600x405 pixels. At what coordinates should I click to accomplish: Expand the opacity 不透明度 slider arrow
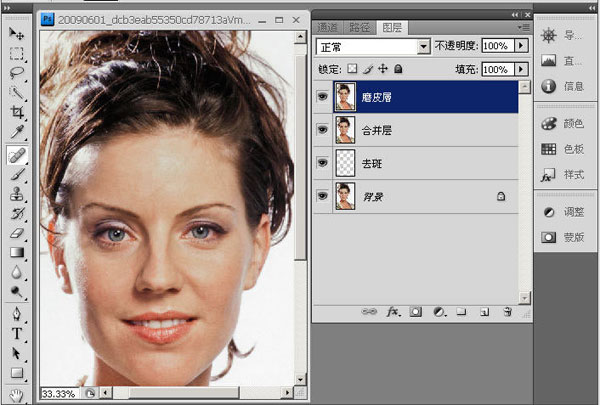(521, 46)
